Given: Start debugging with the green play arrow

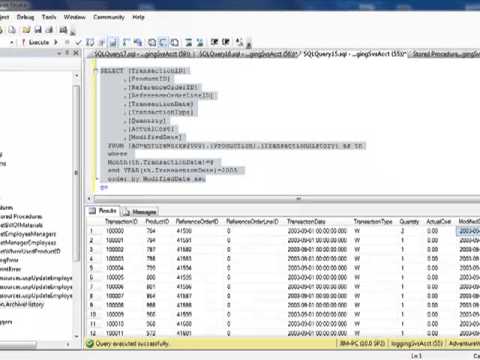Looking at the screenshot, I should click(56, 42).
